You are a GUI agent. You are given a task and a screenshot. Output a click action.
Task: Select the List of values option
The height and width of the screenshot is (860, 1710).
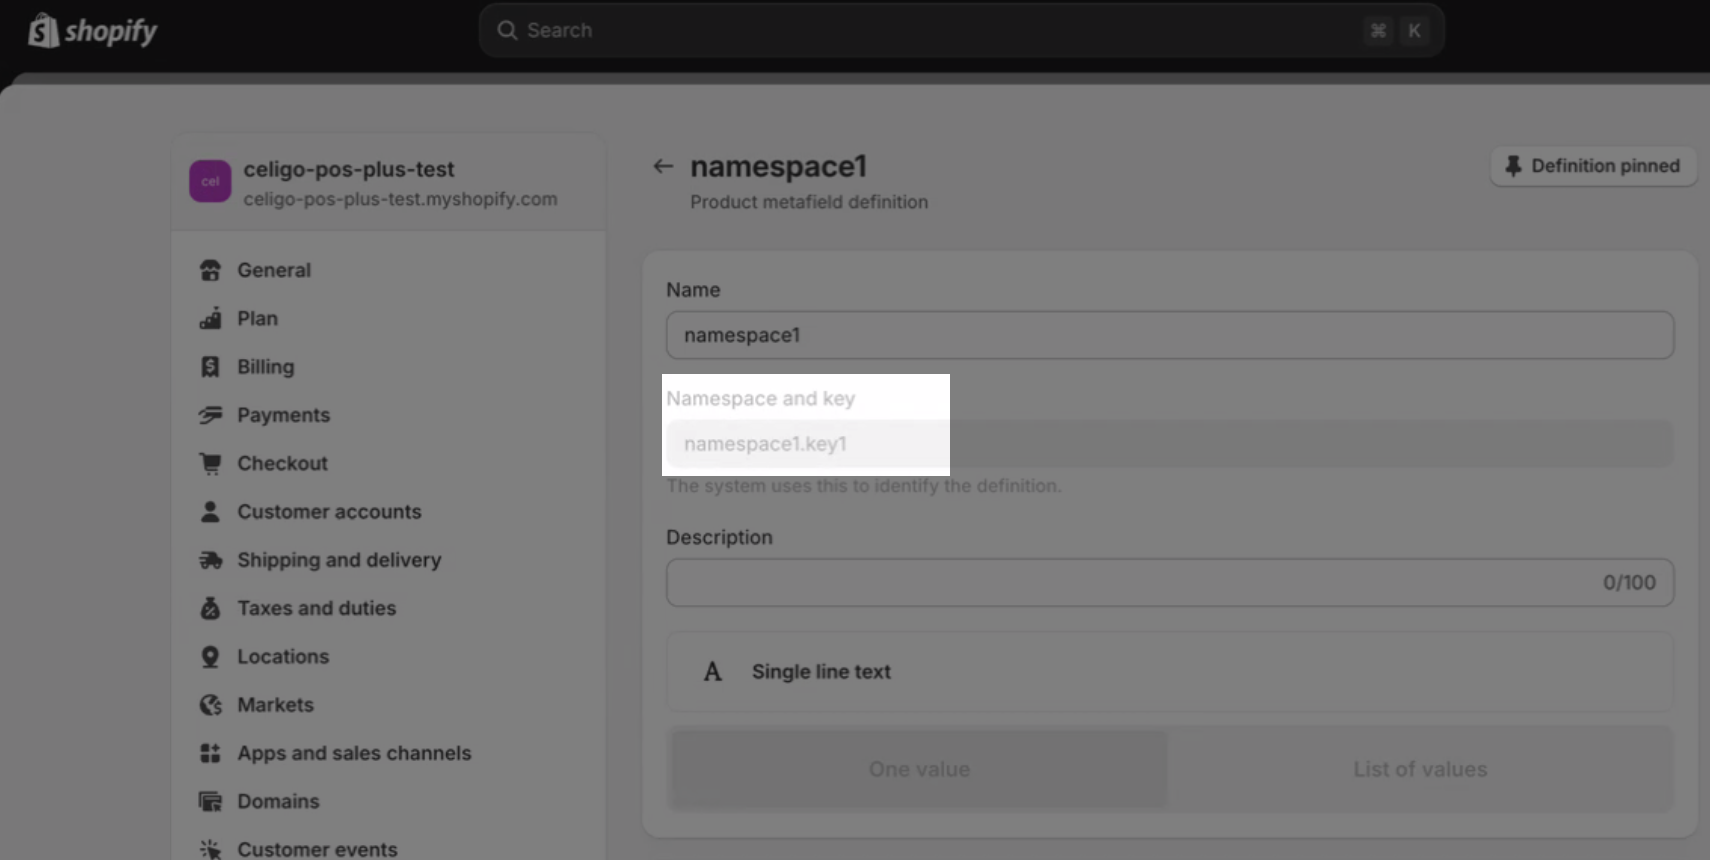[1420, 769]
